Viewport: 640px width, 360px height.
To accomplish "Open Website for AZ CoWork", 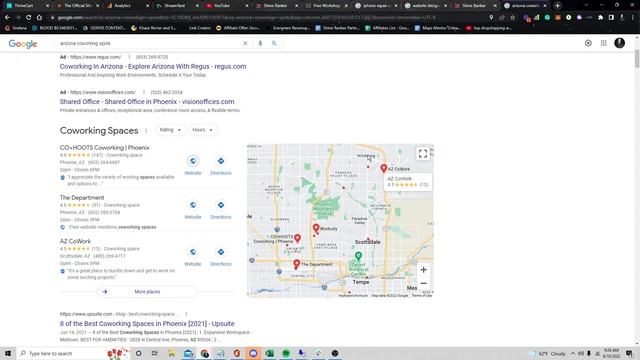I will tap(193, 256).
